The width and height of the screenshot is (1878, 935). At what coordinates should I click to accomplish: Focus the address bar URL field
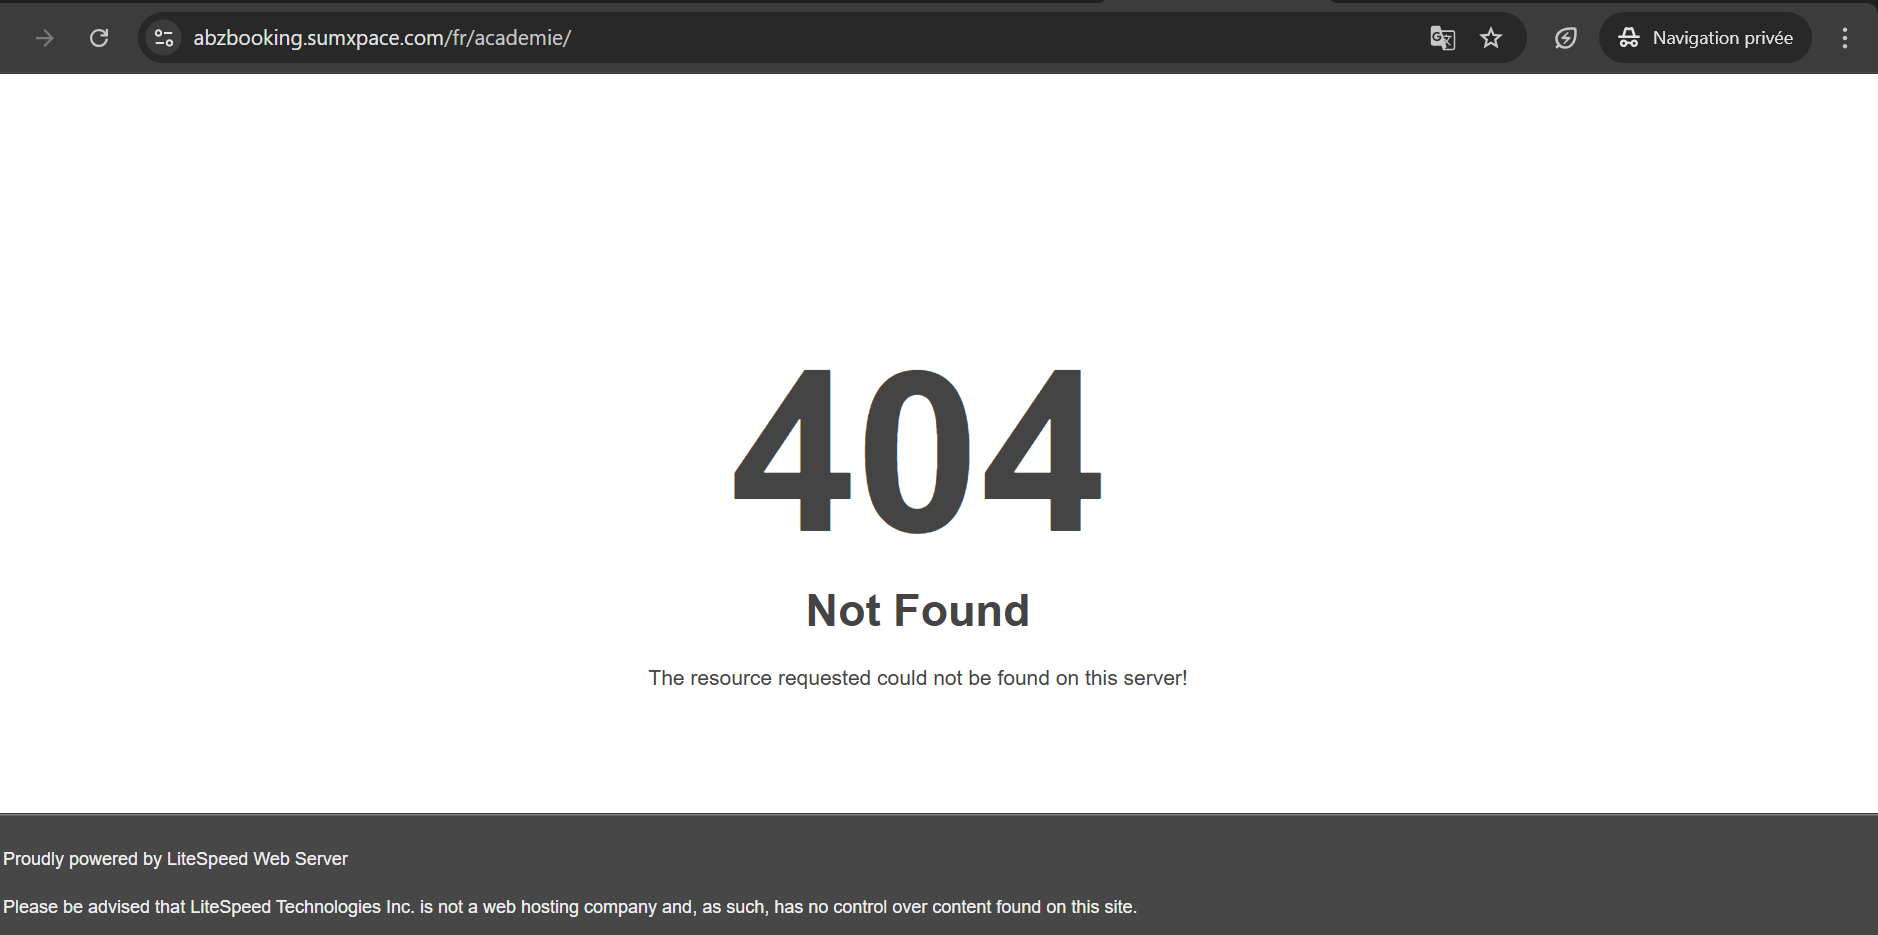click(x=800, y=38)
